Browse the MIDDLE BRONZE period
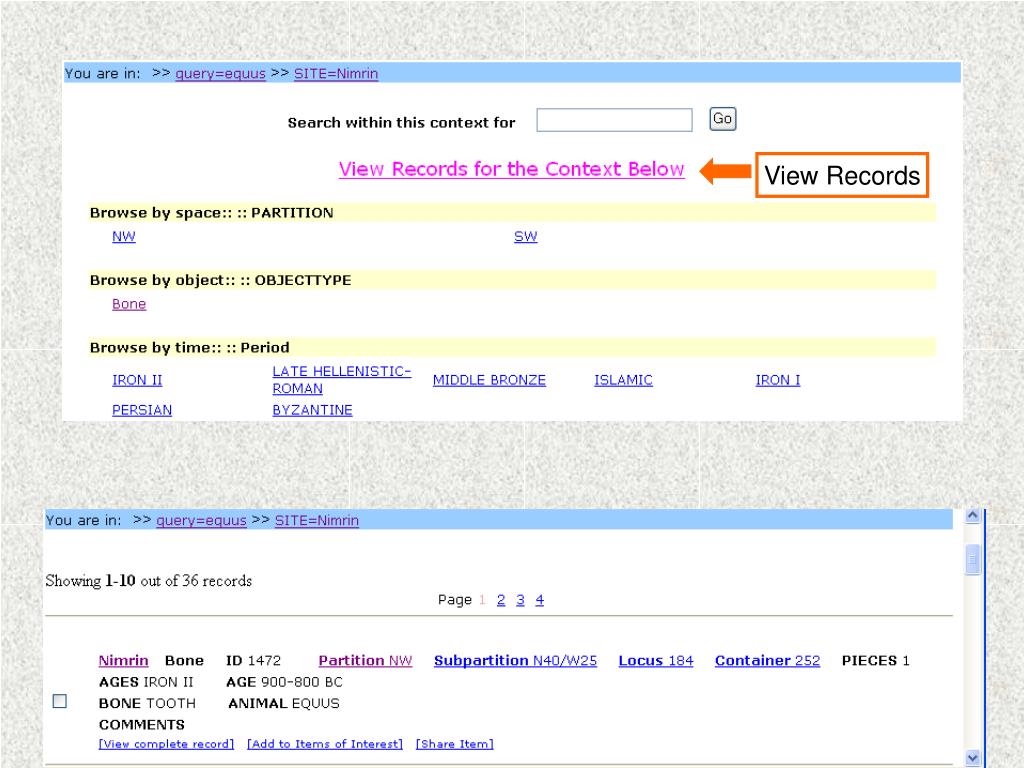Screen dimensions: 1024x768 click(489, 380)
